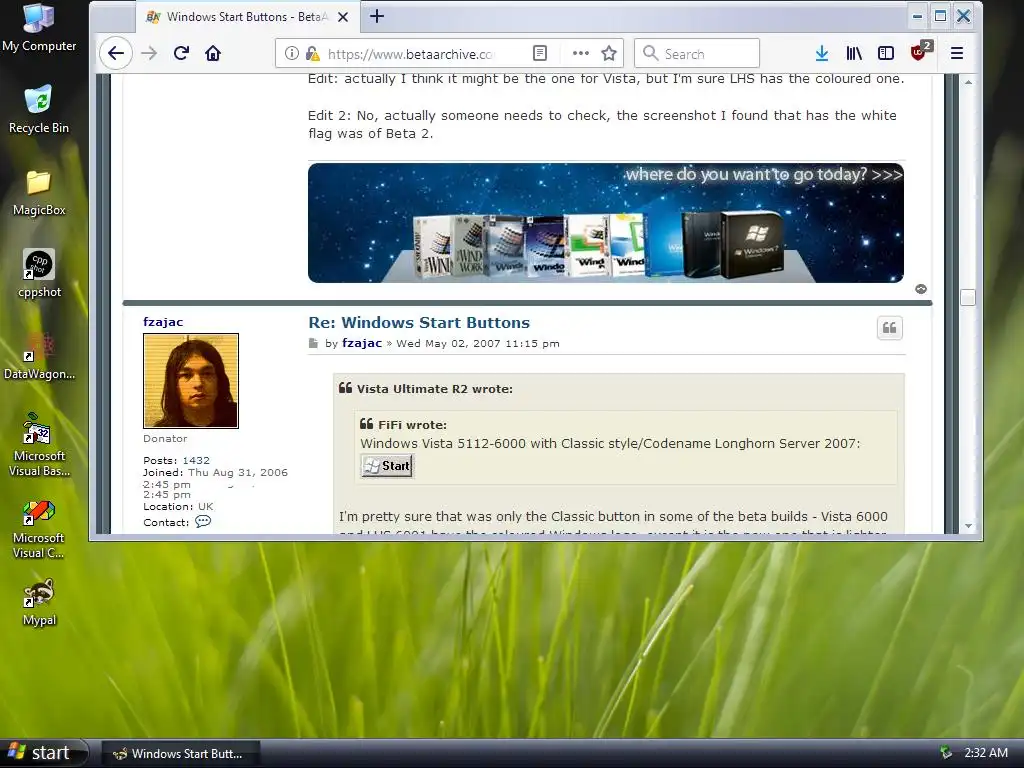This screenshot has width=1024, height=768.
Task: Open the browser home page
Action: (213, 54)
